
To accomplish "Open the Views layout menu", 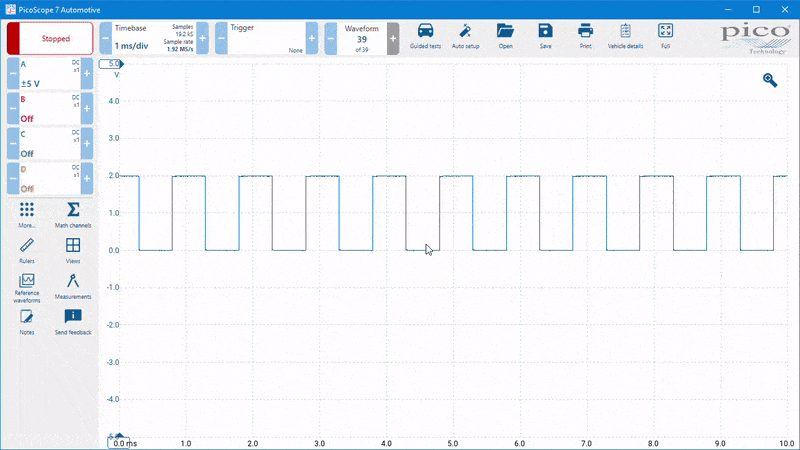I will (x=73, y=251).
